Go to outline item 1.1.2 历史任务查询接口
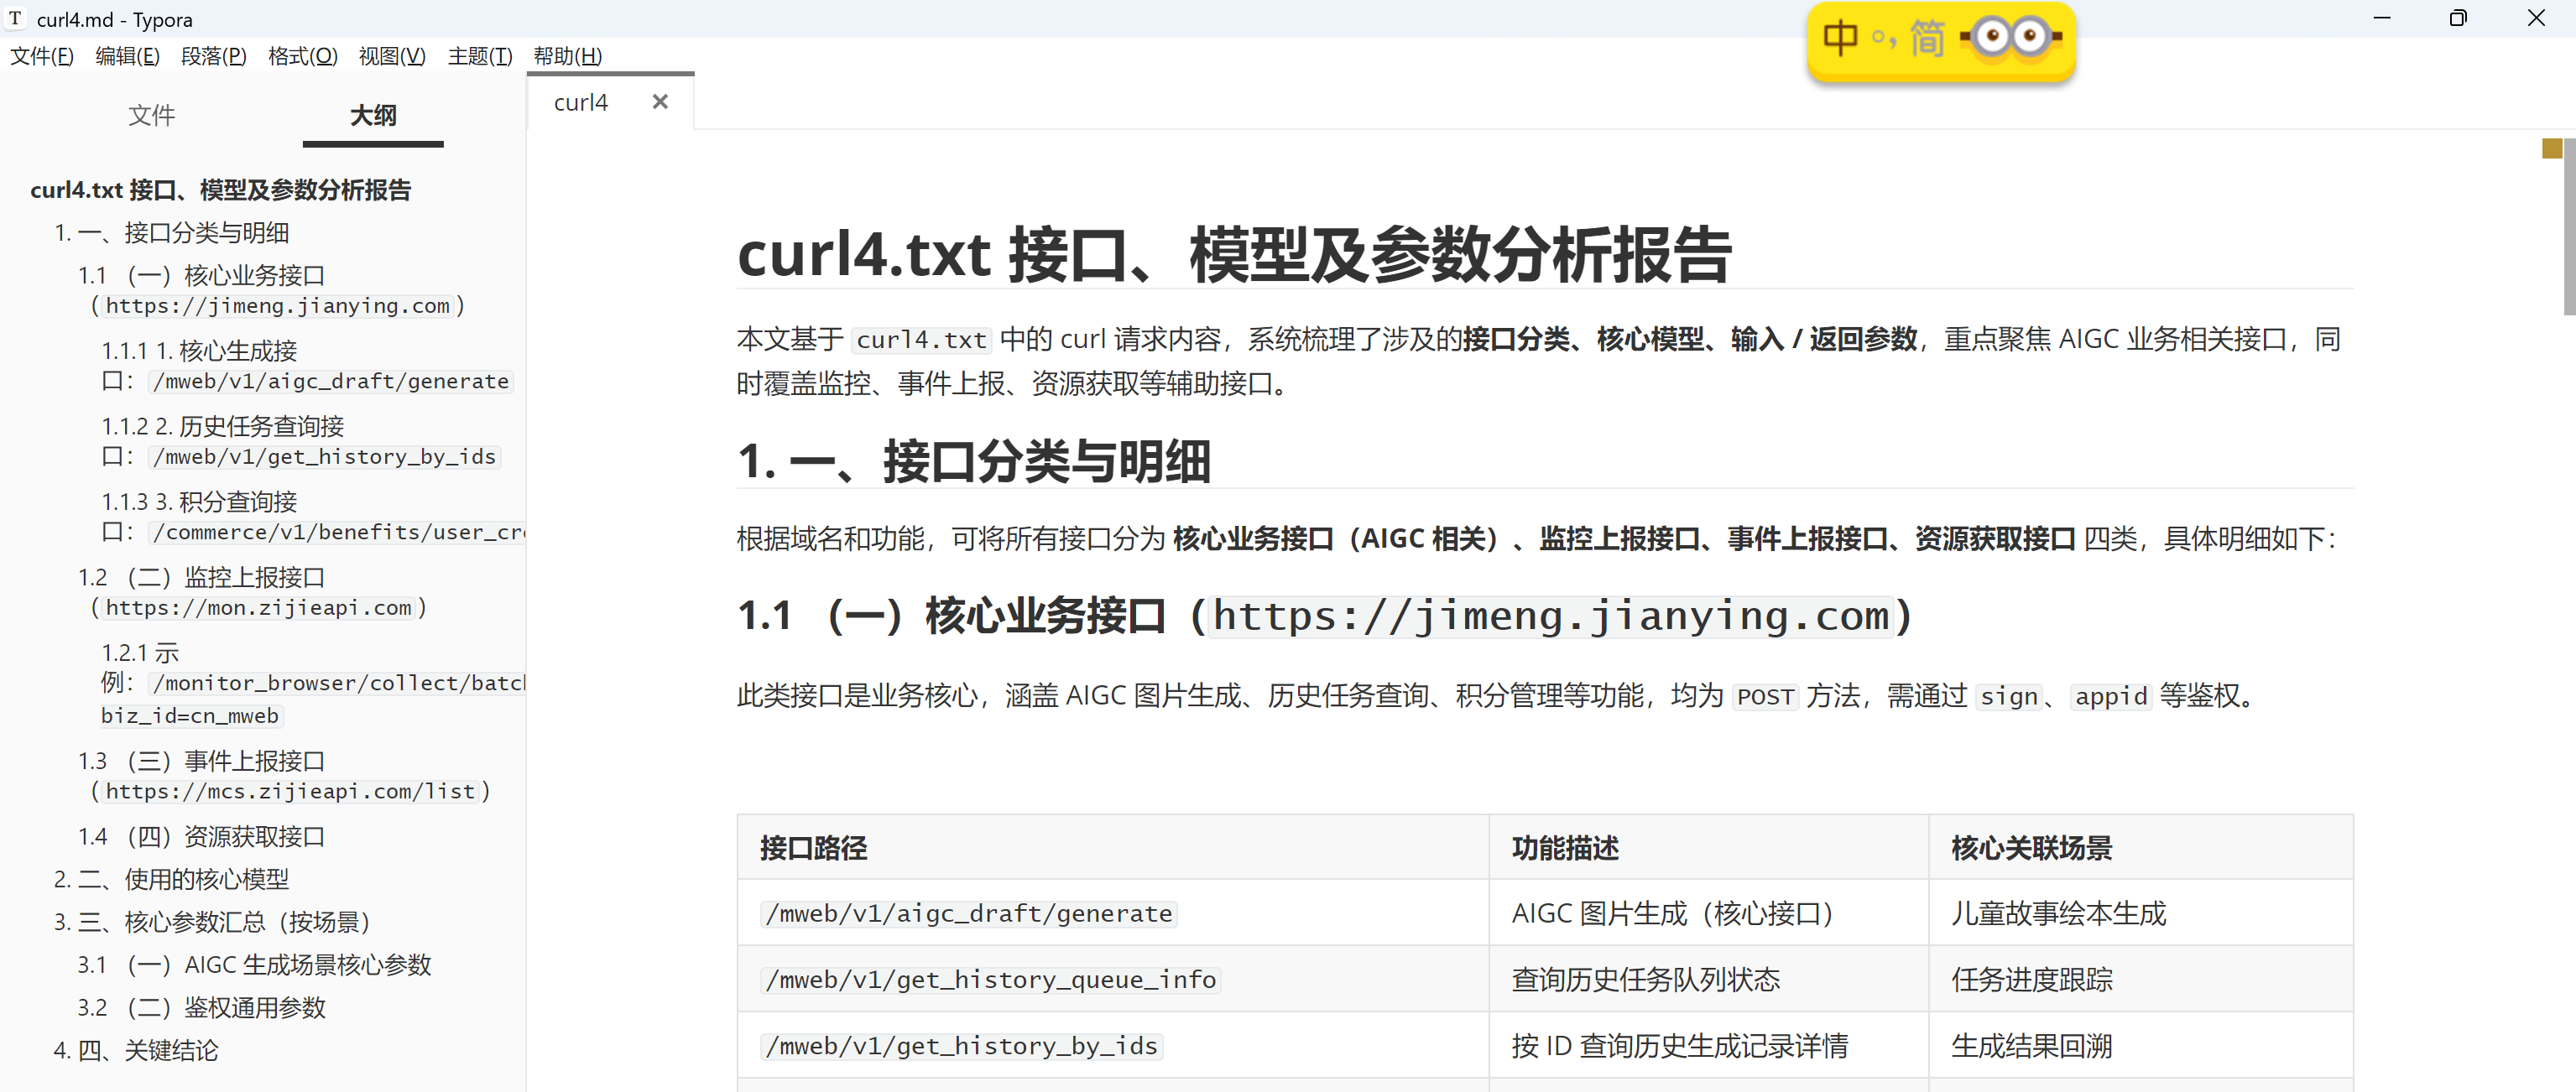Screen dimensions: 2576x1092 click(x=300, y=441)
